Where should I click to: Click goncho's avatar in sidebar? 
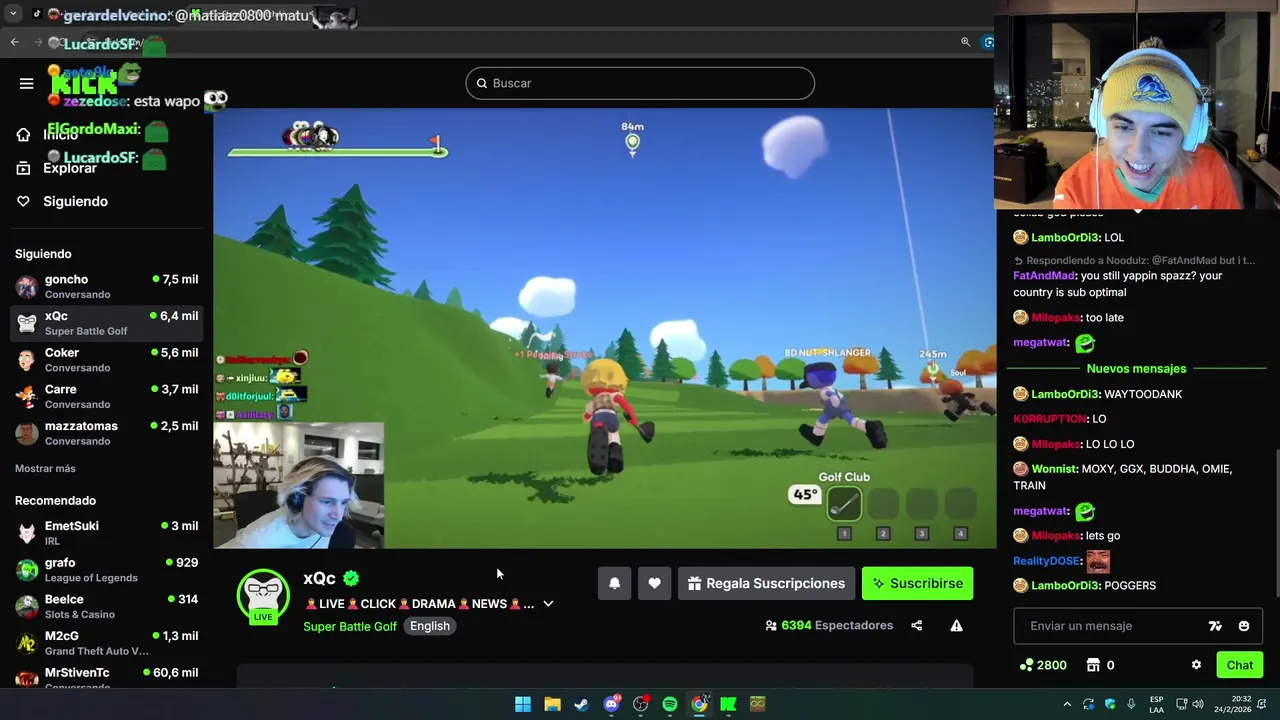[27, 287]
